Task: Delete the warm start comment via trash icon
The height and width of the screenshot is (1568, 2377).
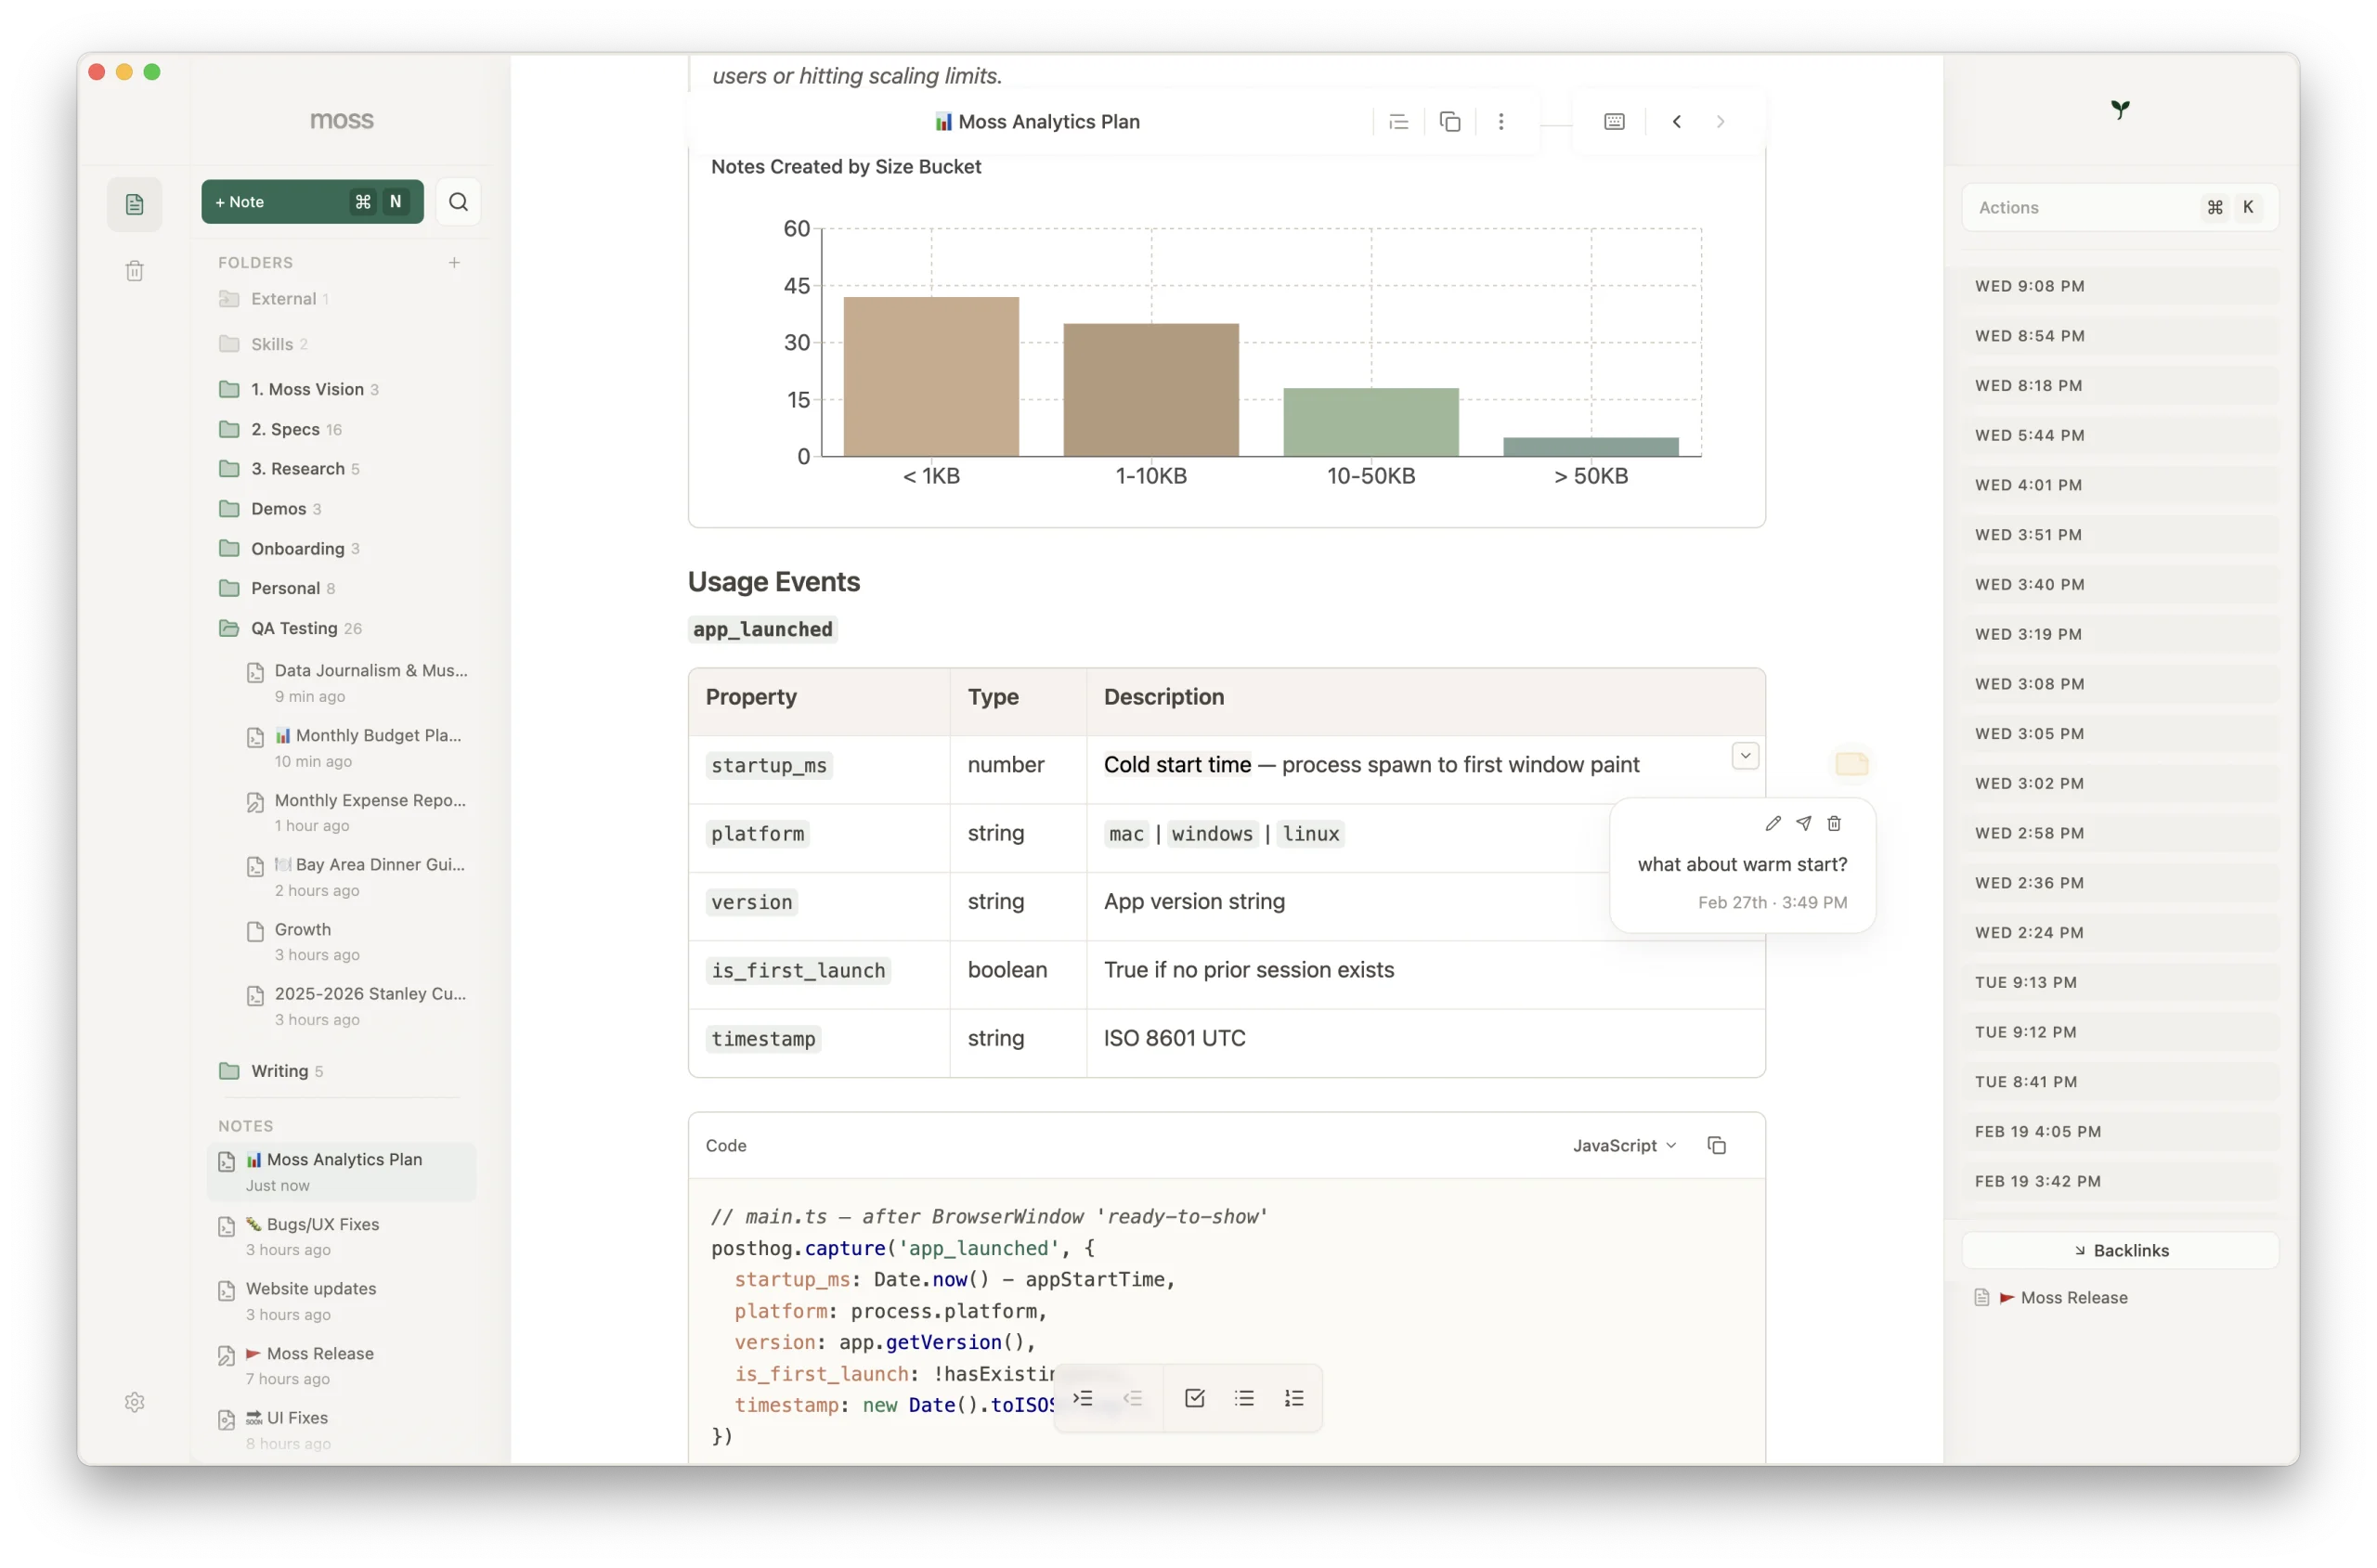Action: 1833,823
